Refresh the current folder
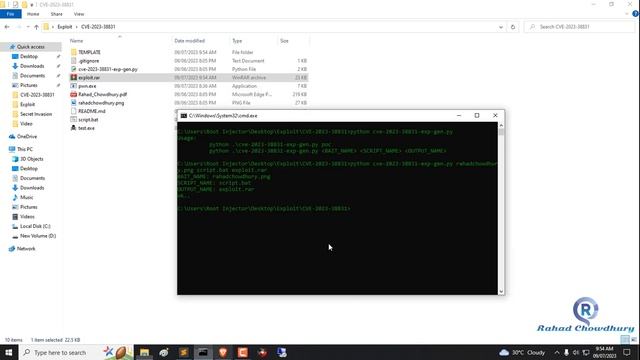The height and width of the screenshot is (360, 640). (x=513, y=27)
